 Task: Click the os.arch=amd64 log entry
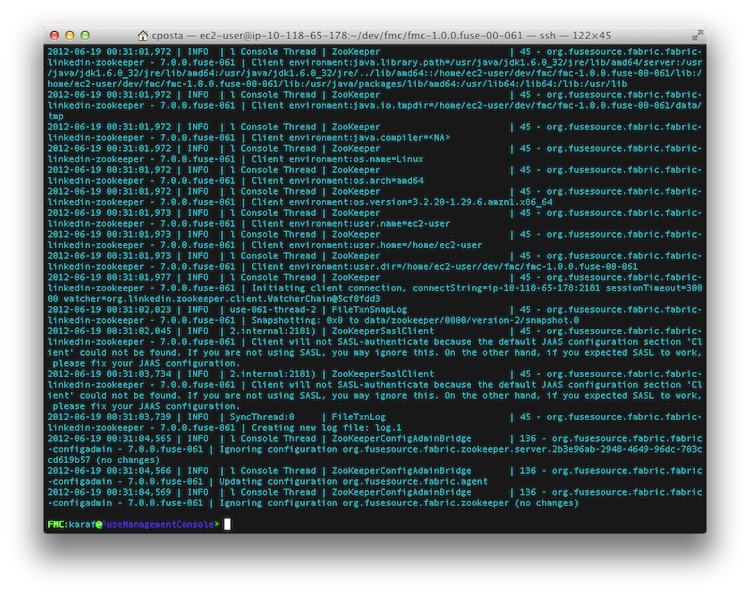[x=337, y=180]
